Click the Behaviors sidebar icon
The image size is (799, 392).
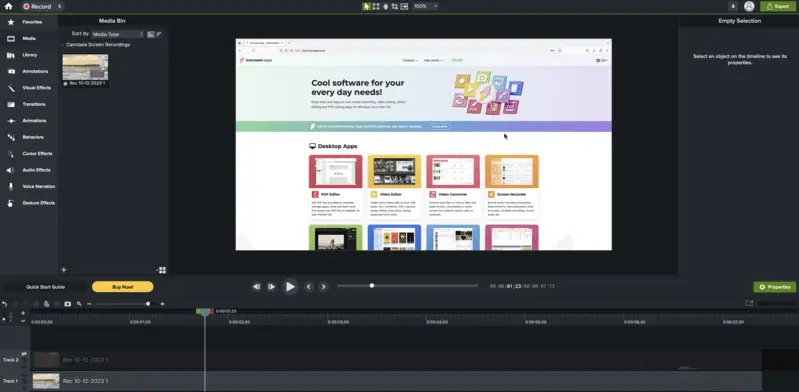tap(11, 137)
